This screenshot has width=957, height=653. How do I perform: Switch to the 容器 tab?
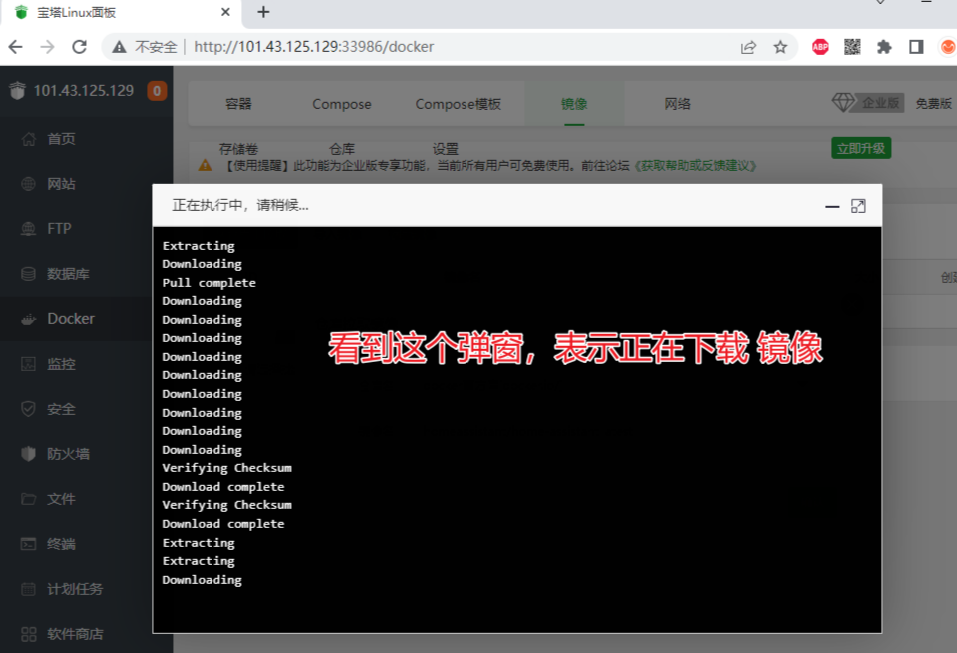[238, 104]
